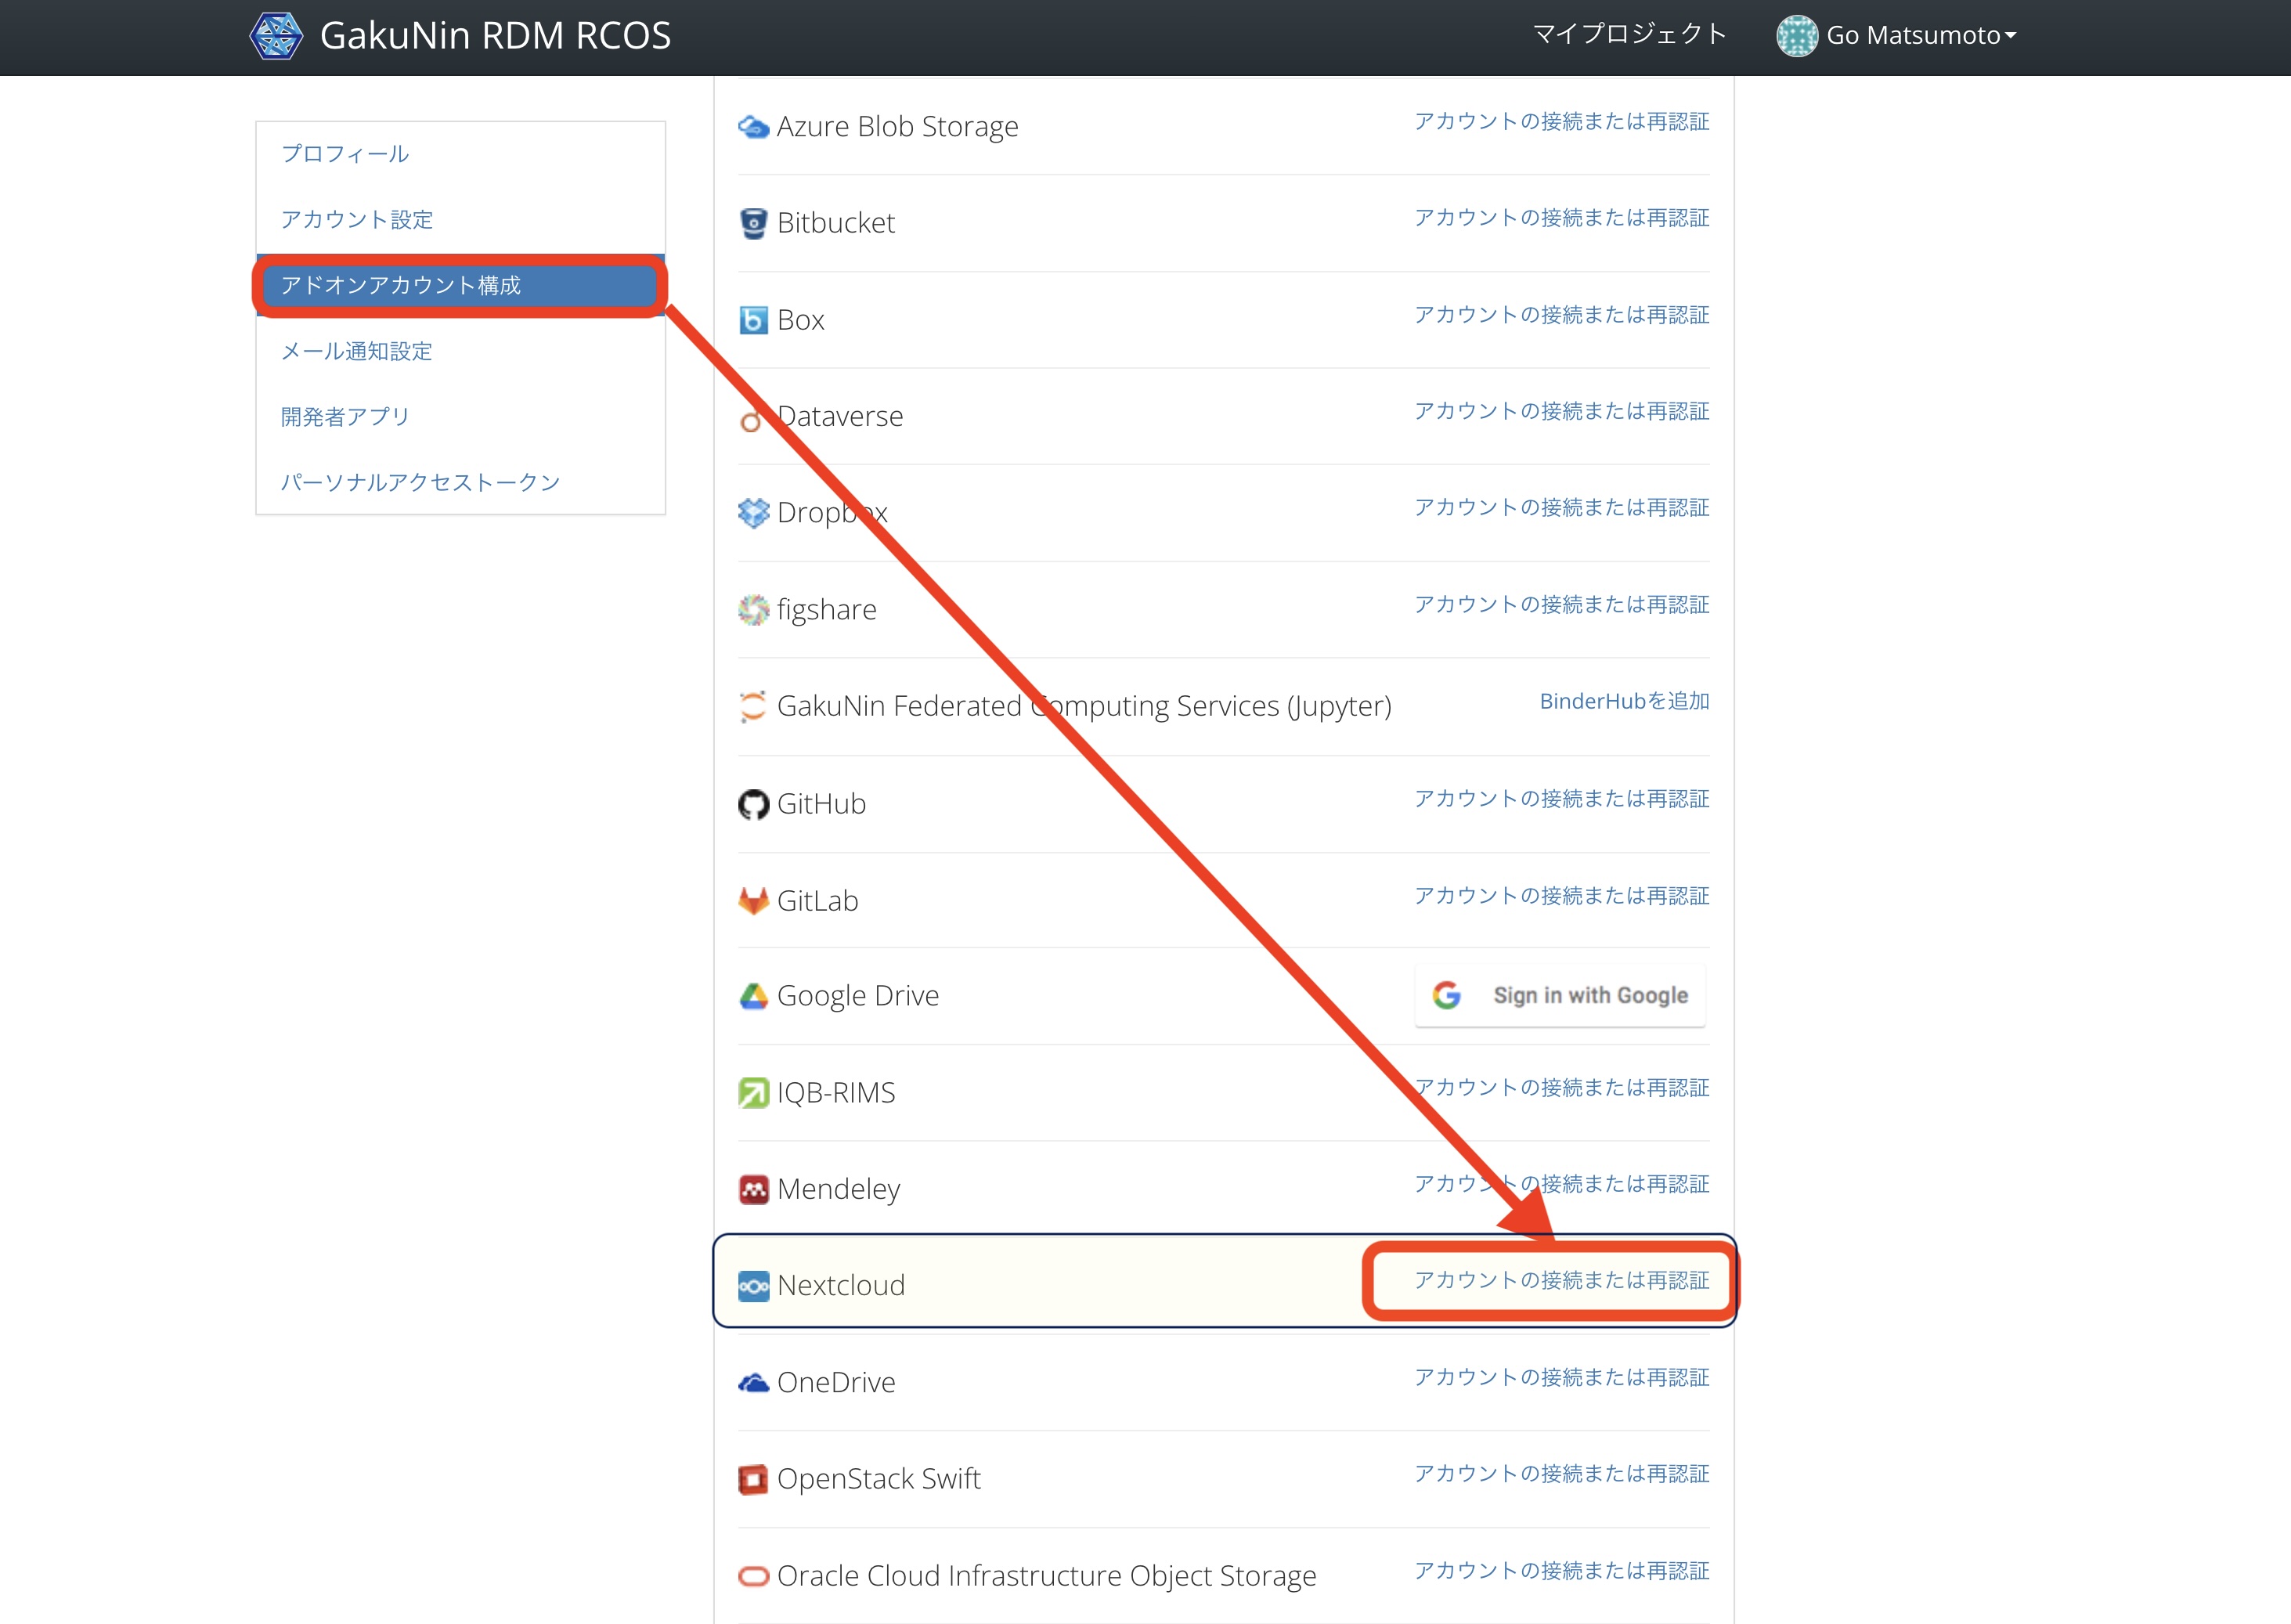Click the Google Drive addon name
This screenshot has height=1624, width=2291.
click(x=858, y=996)
